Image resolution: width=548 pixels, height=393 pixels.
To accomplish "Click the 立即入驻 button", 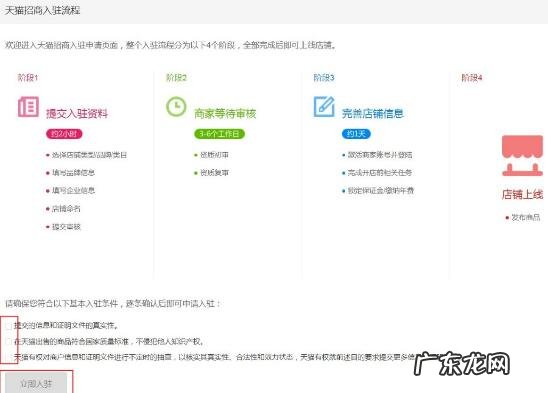I will pos(36,384).
